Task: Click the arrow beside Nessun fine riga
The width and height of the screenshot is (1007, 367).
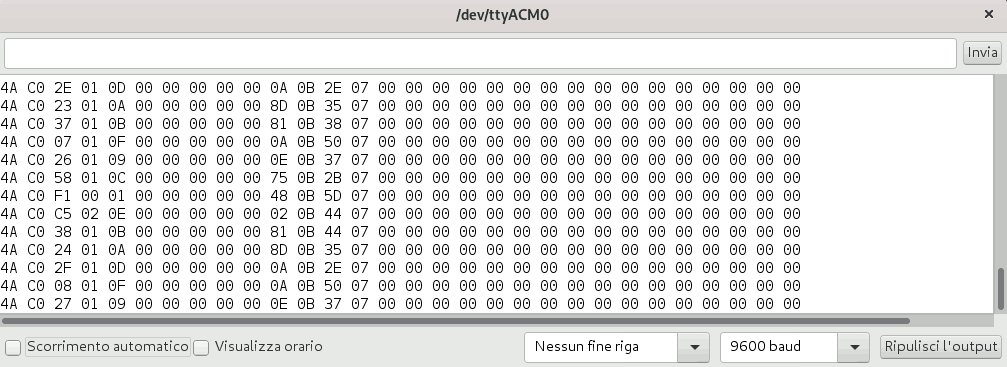Action: point(694,348)
